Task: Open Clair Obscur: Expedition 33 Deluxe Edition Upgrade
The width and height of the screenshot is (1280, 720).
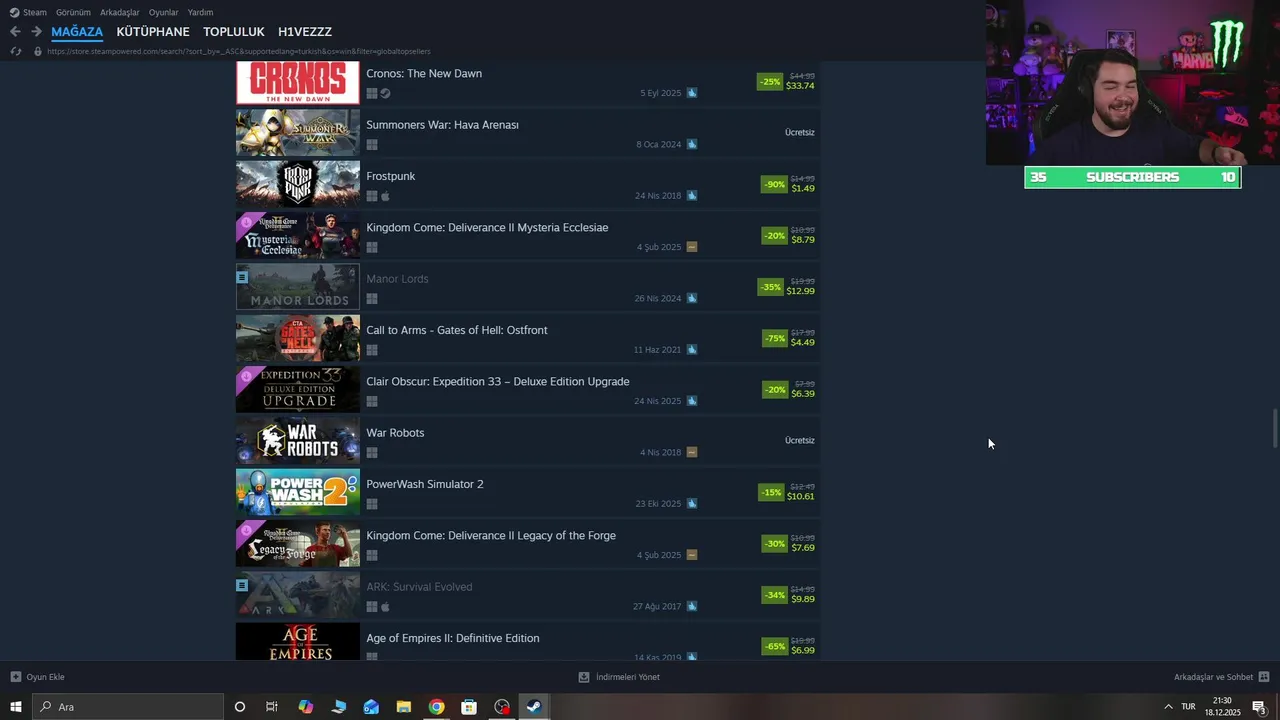Action: 528,389
